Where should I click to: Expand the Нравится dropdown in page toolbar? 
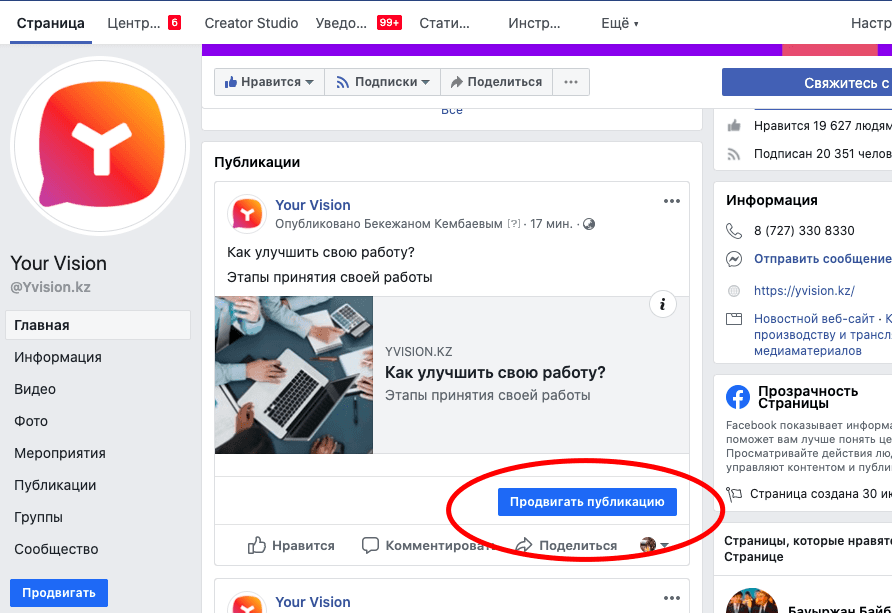[x=269, y=82]
